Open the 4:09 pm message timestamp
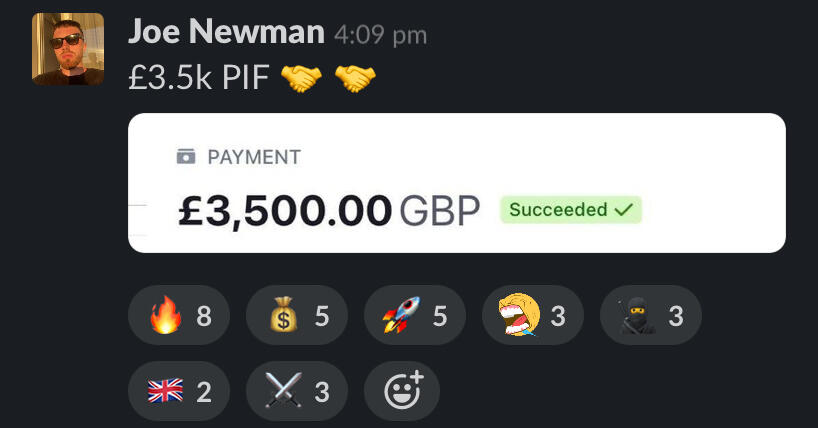818x428 pixels. pyautogui.click(x=380, y=35)
